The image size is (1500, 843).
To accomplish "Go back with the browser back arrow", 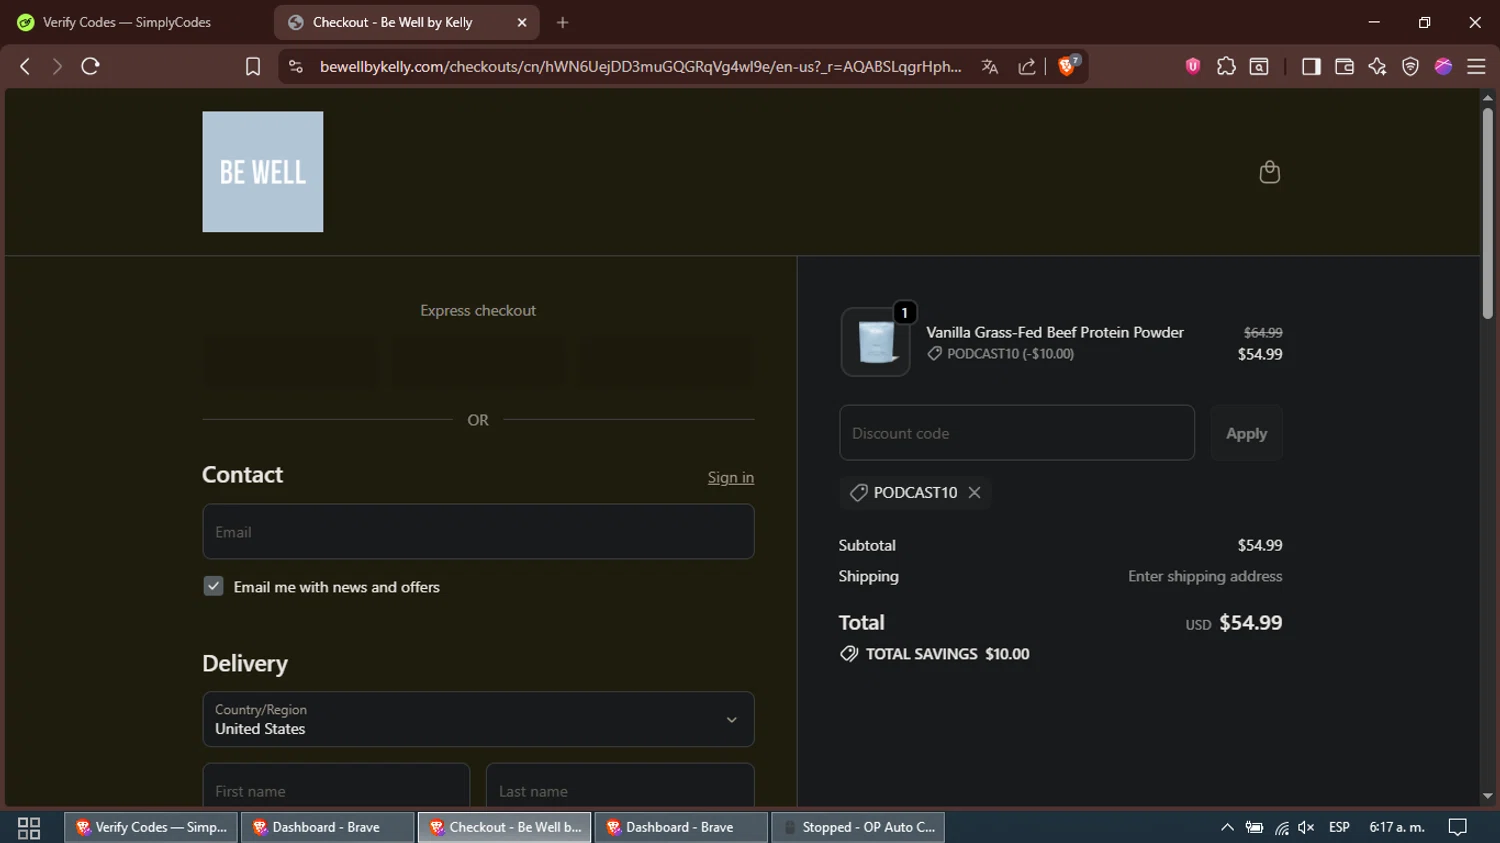I will pyautogui.click(x=25, y=66).
